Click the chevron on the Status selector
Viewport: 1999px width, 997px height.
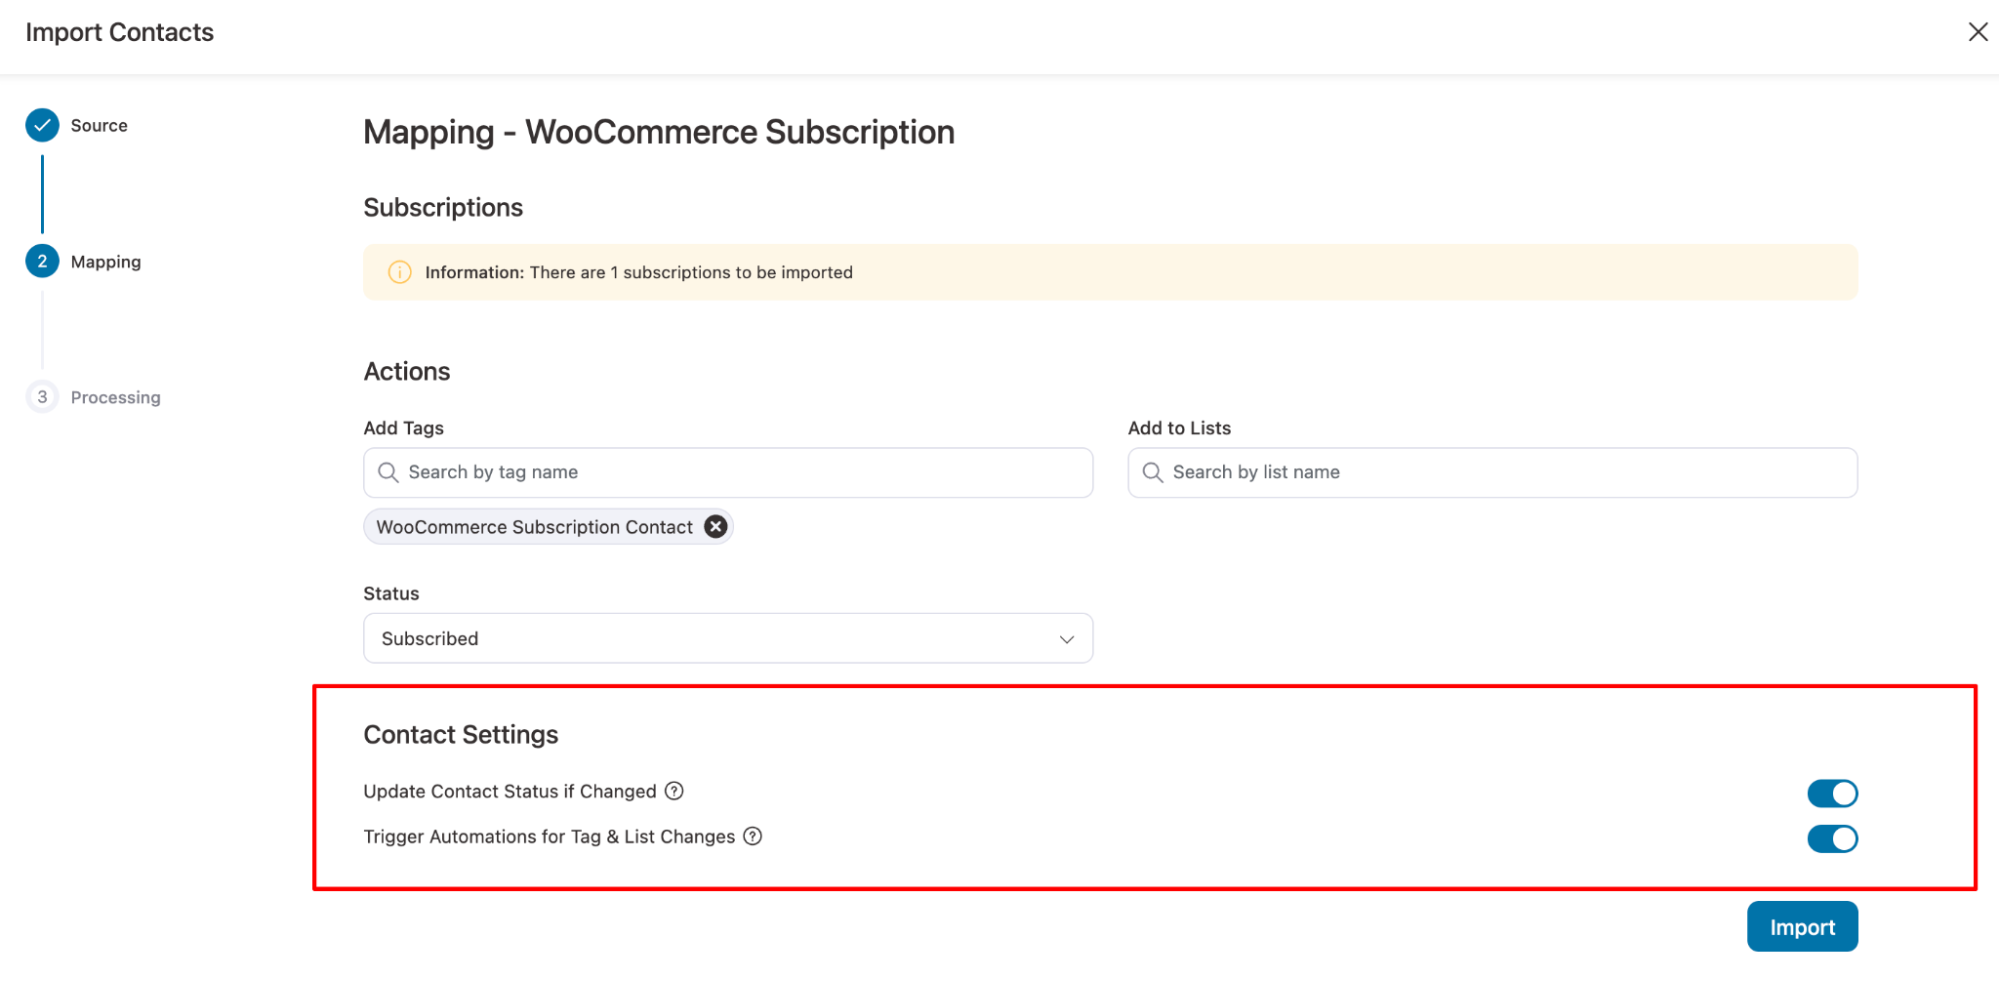(x=1066, y=638)
